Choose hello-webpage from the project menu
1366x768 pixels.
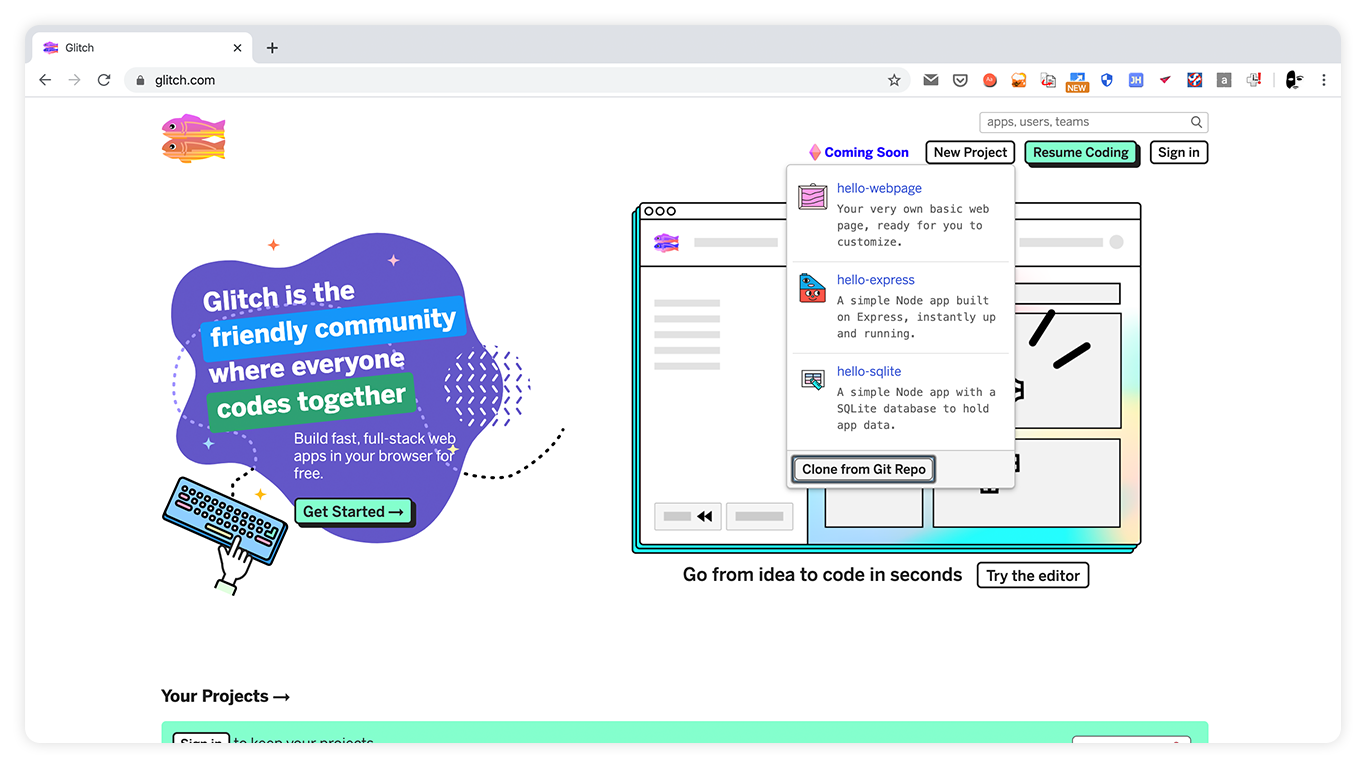[x=879, y=188]
